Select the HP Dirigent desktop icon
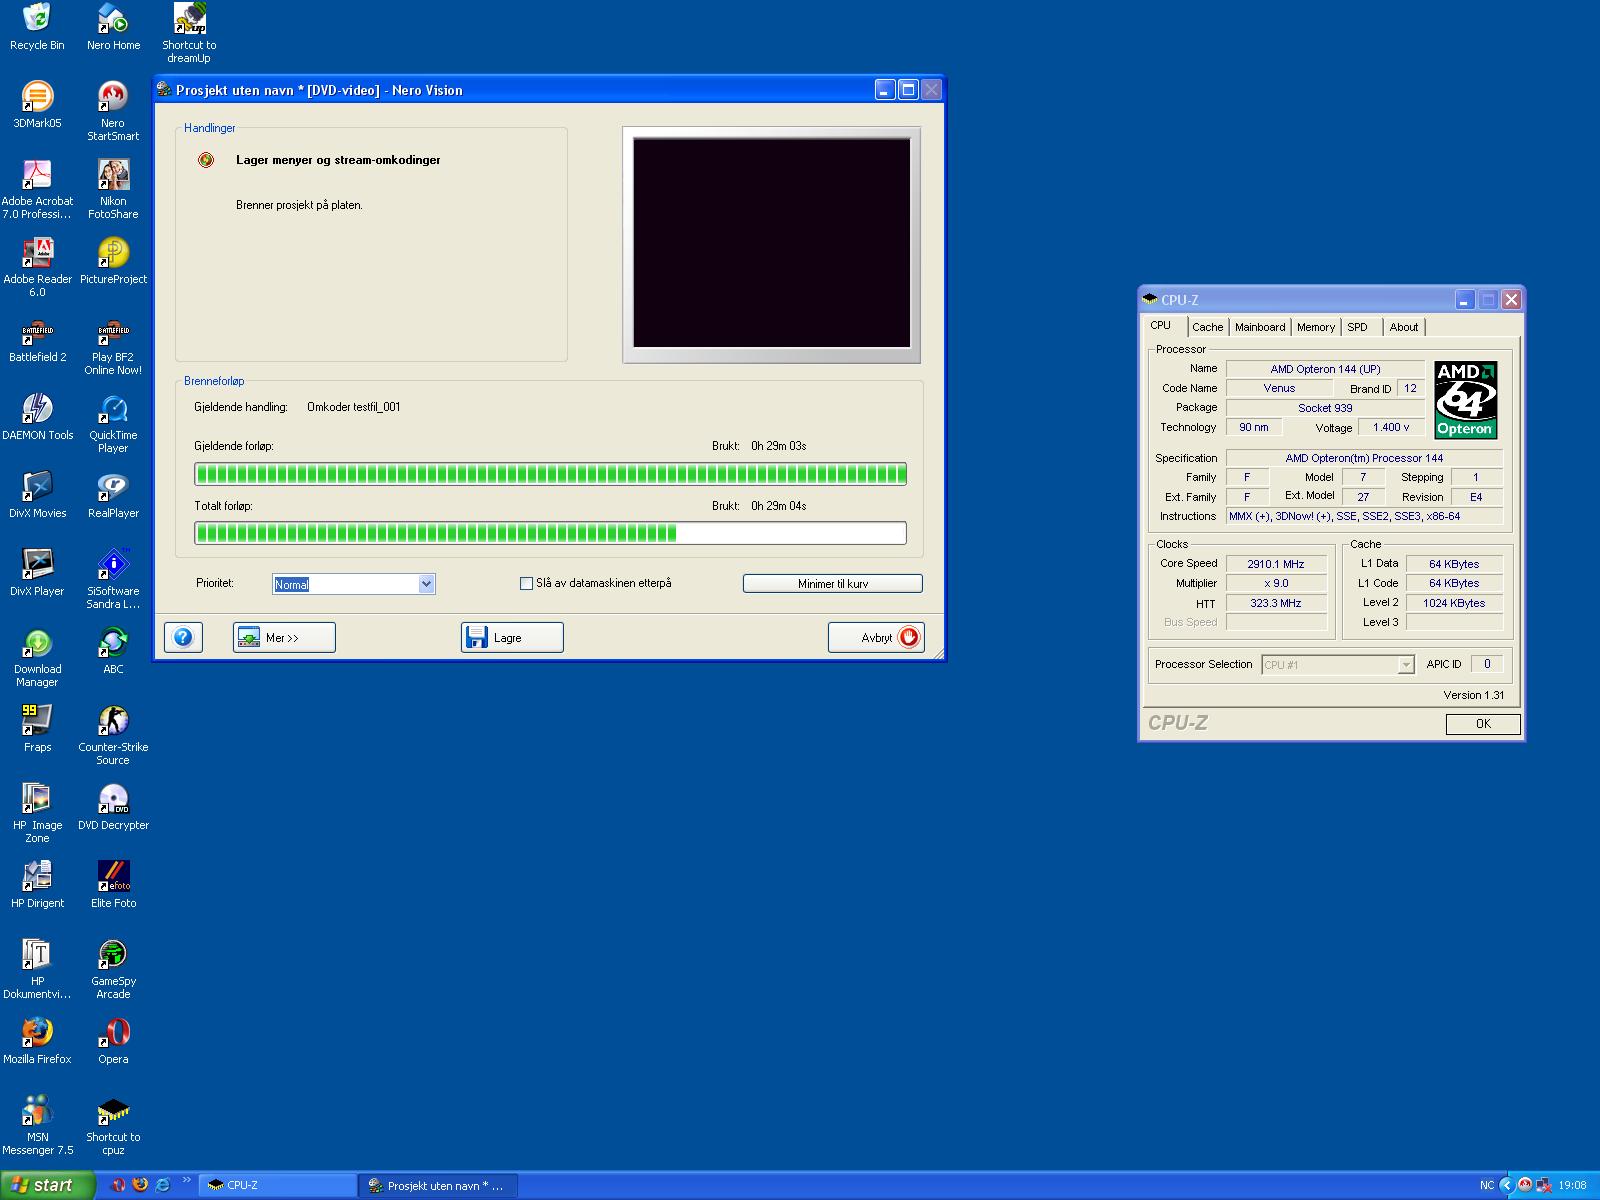This screenshot has width=1600, height=1200. coord(37,885)
